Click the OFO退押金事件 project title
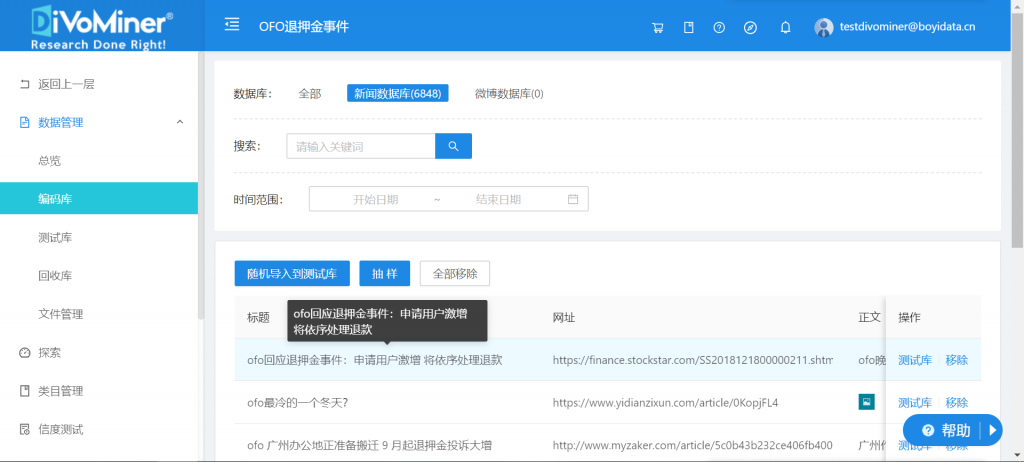Image resolution: width=1024 pixels, height=462 pixels. click(x=304, y=27)
